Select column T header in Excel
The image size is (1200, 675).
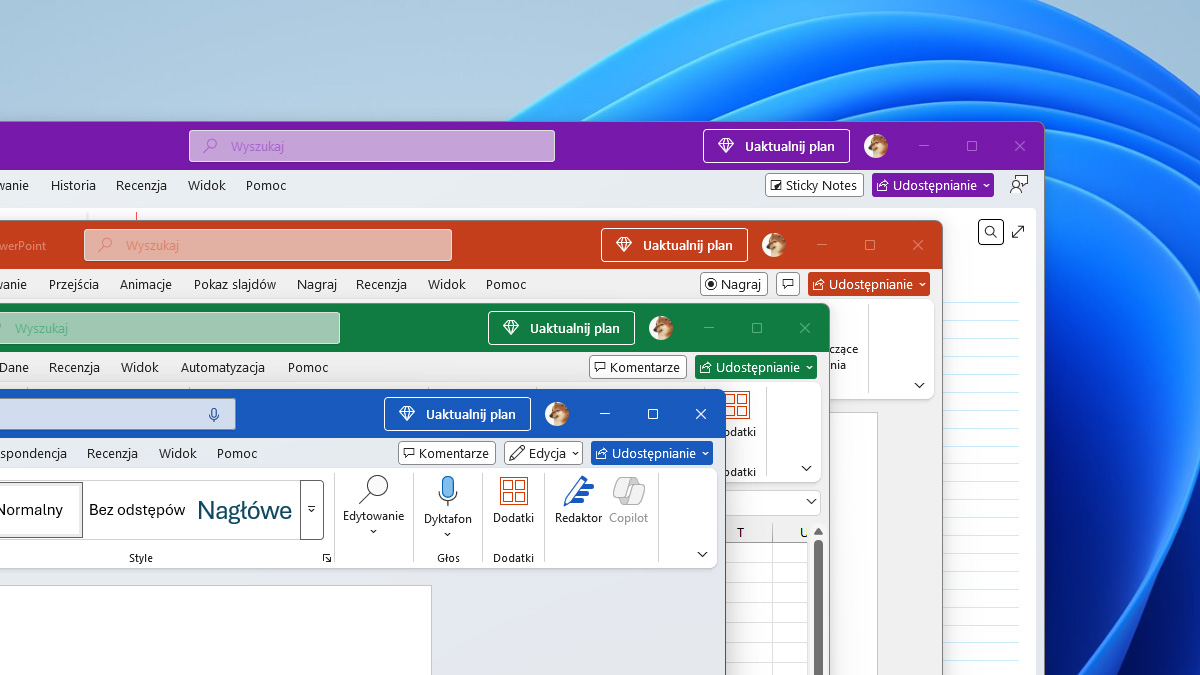pyautogui.click(x=740, y=533)
